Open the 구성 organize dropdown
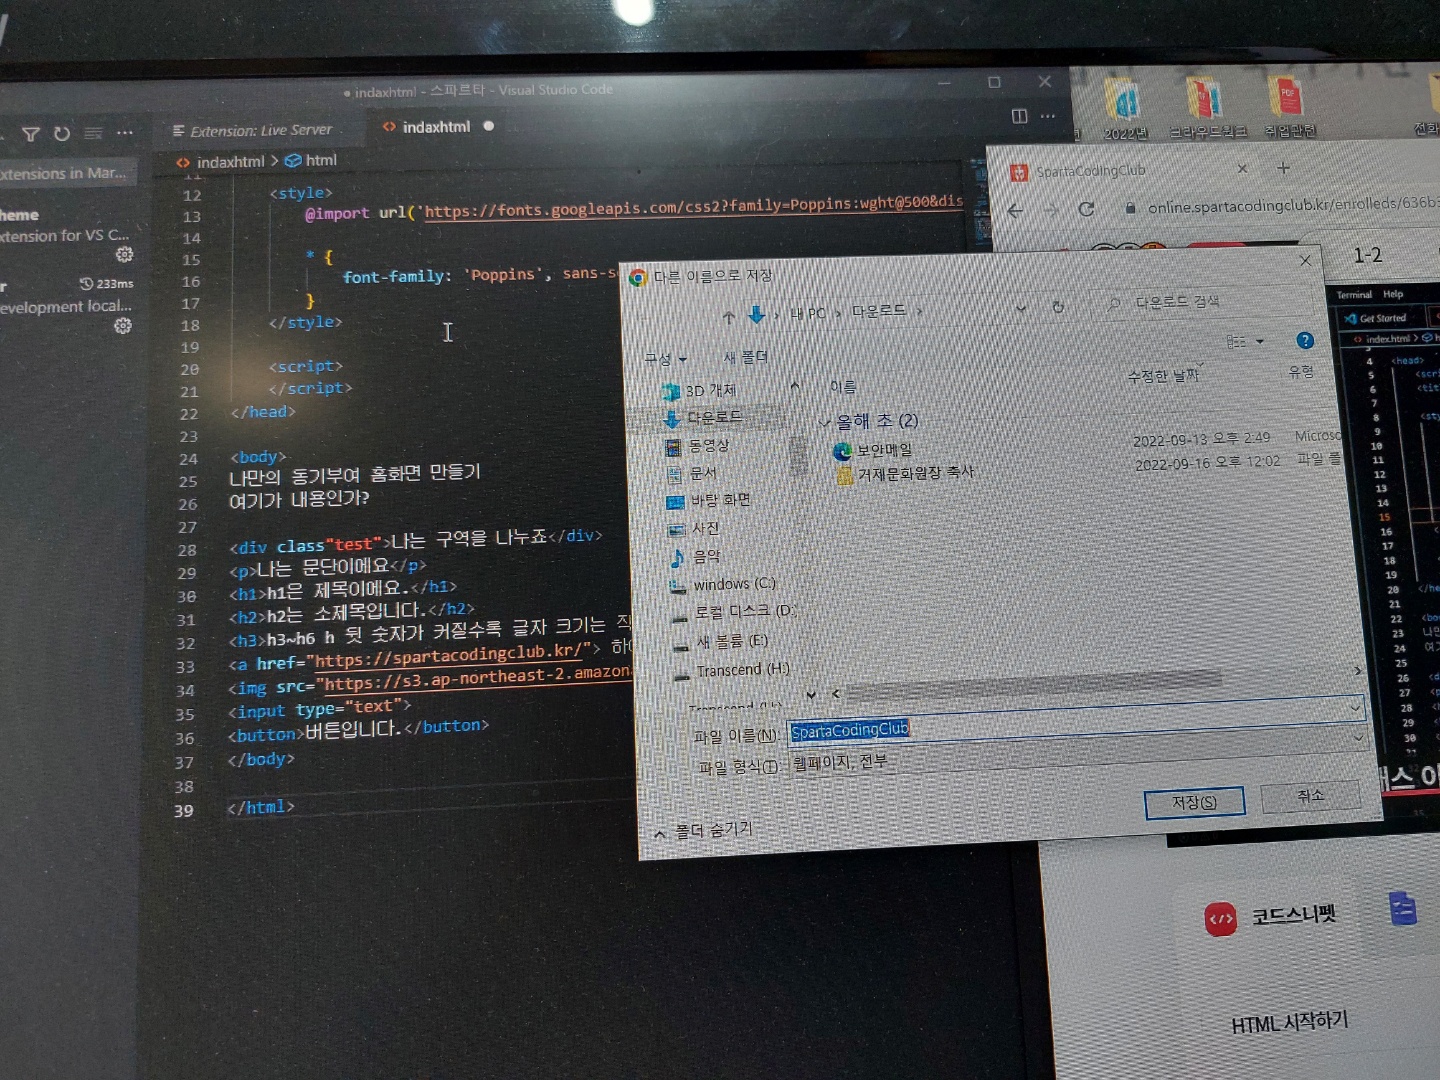Image resolution: width=1440 pixels, height=1080 pixels. pos(665,359)
